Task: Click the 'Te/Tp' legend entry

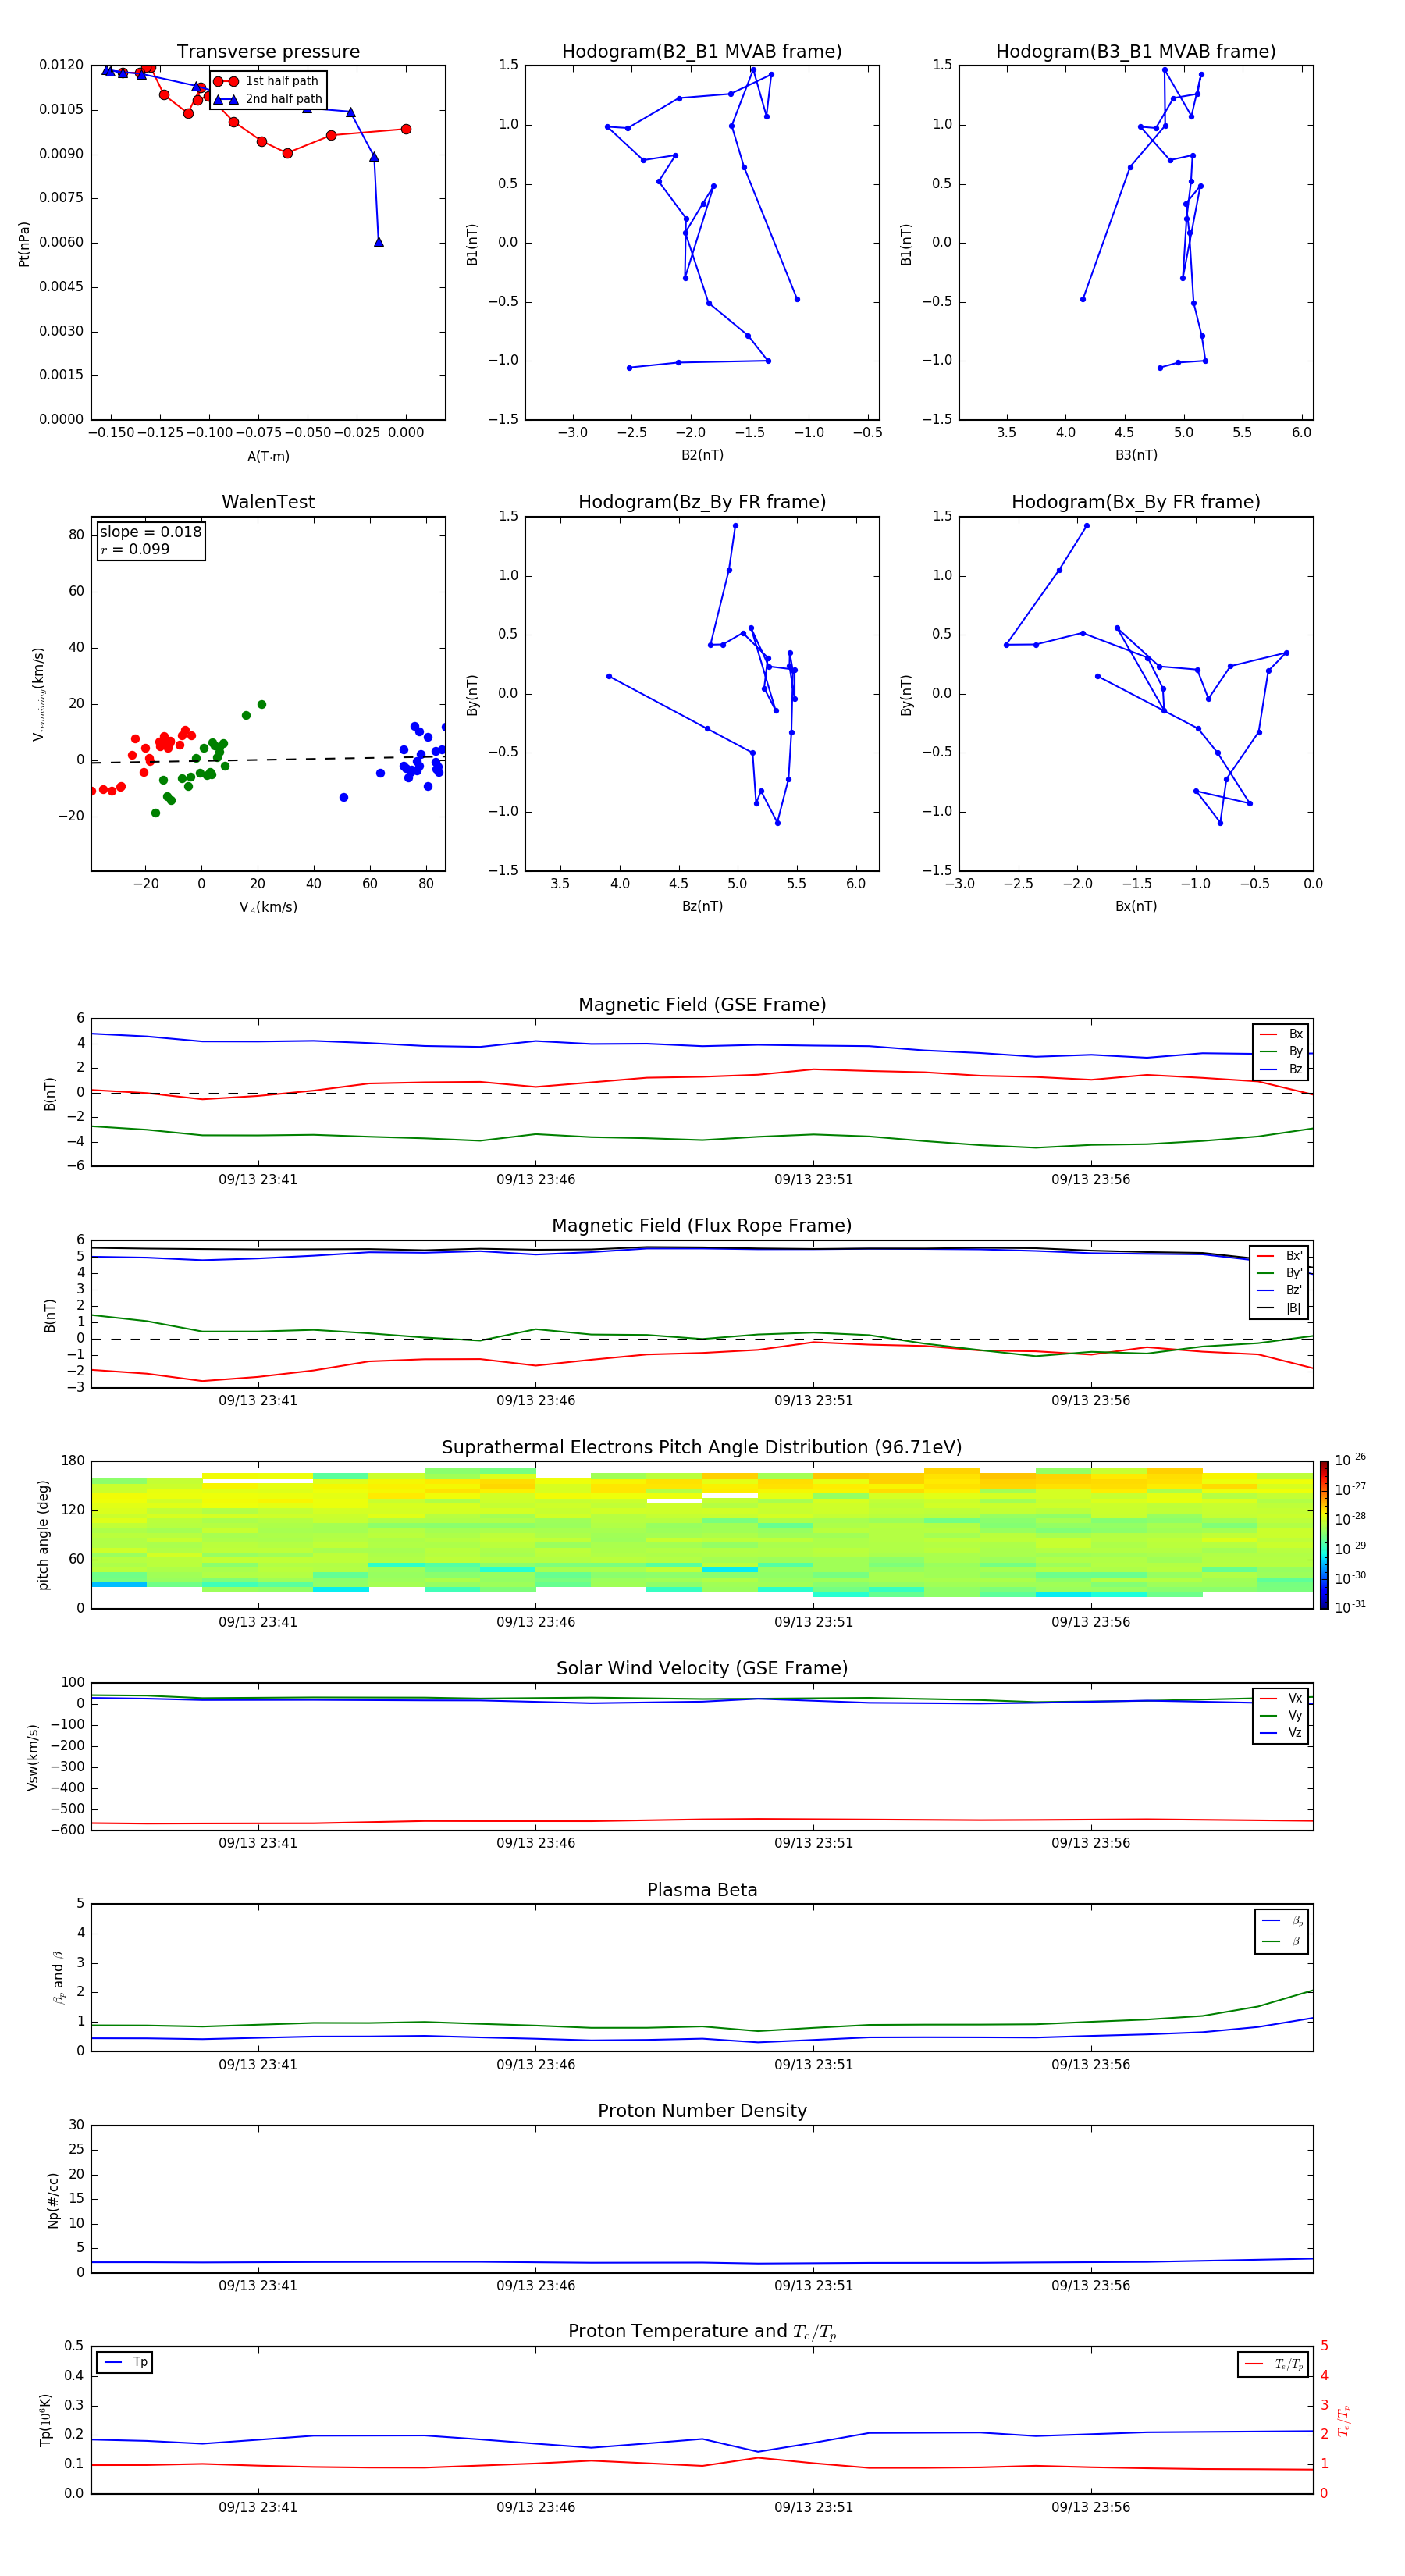Action: tap(1275, 2364)
